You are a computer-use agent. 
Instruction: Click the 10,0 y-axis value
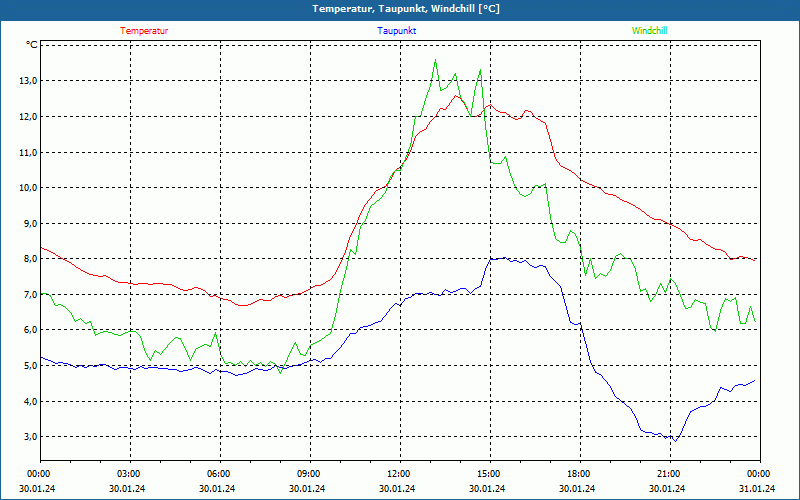point(29,188)
